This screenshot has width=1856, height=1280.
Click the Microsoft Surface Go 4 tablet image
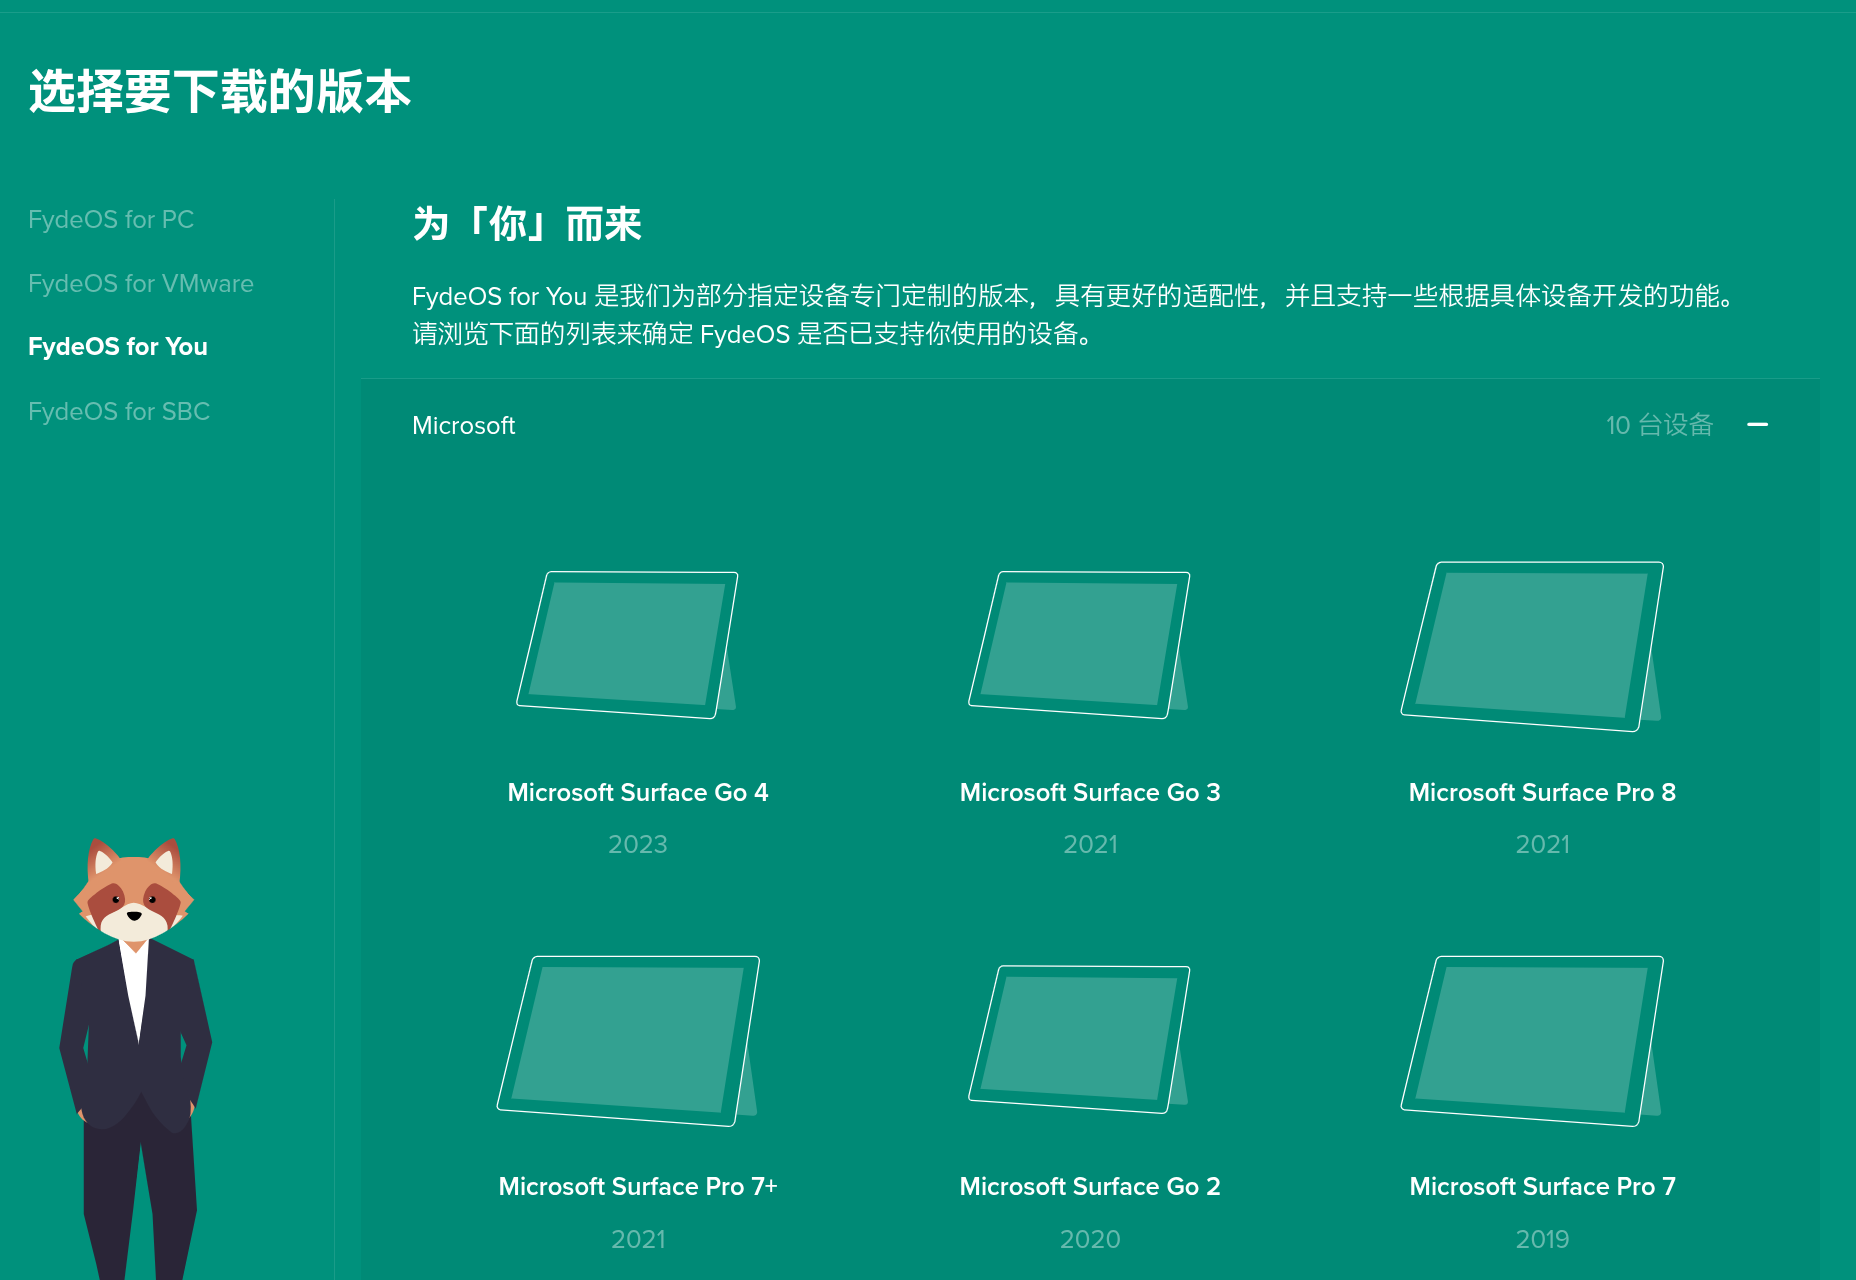pos(628,644)
